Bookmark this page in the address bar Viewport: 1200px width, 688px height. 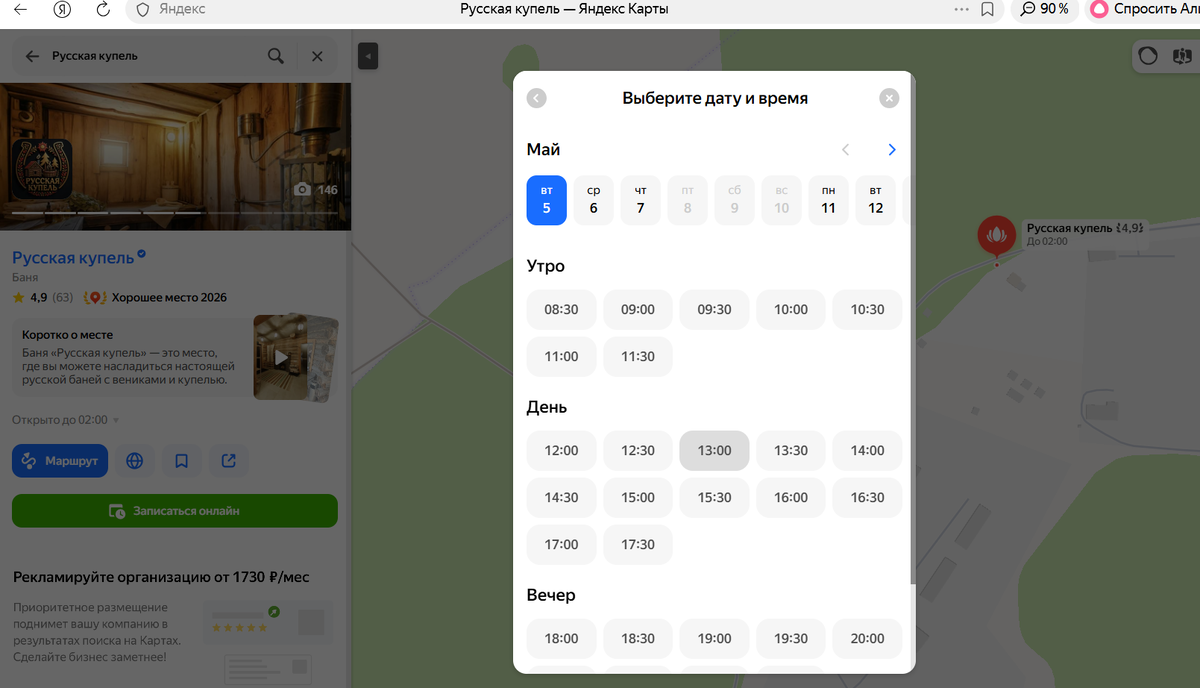coord(988,9)
